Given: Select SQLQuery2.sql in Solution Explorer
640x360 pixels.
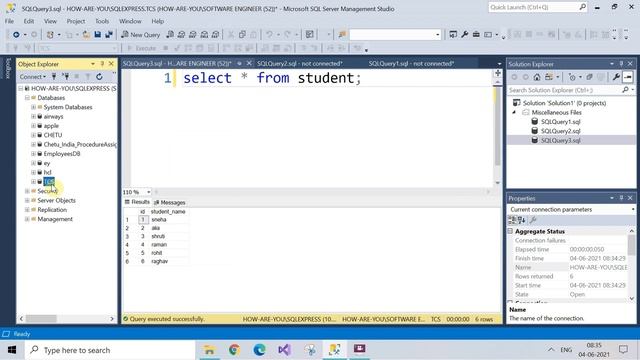Looking at the screenshot, I should (x=560, y=131).
